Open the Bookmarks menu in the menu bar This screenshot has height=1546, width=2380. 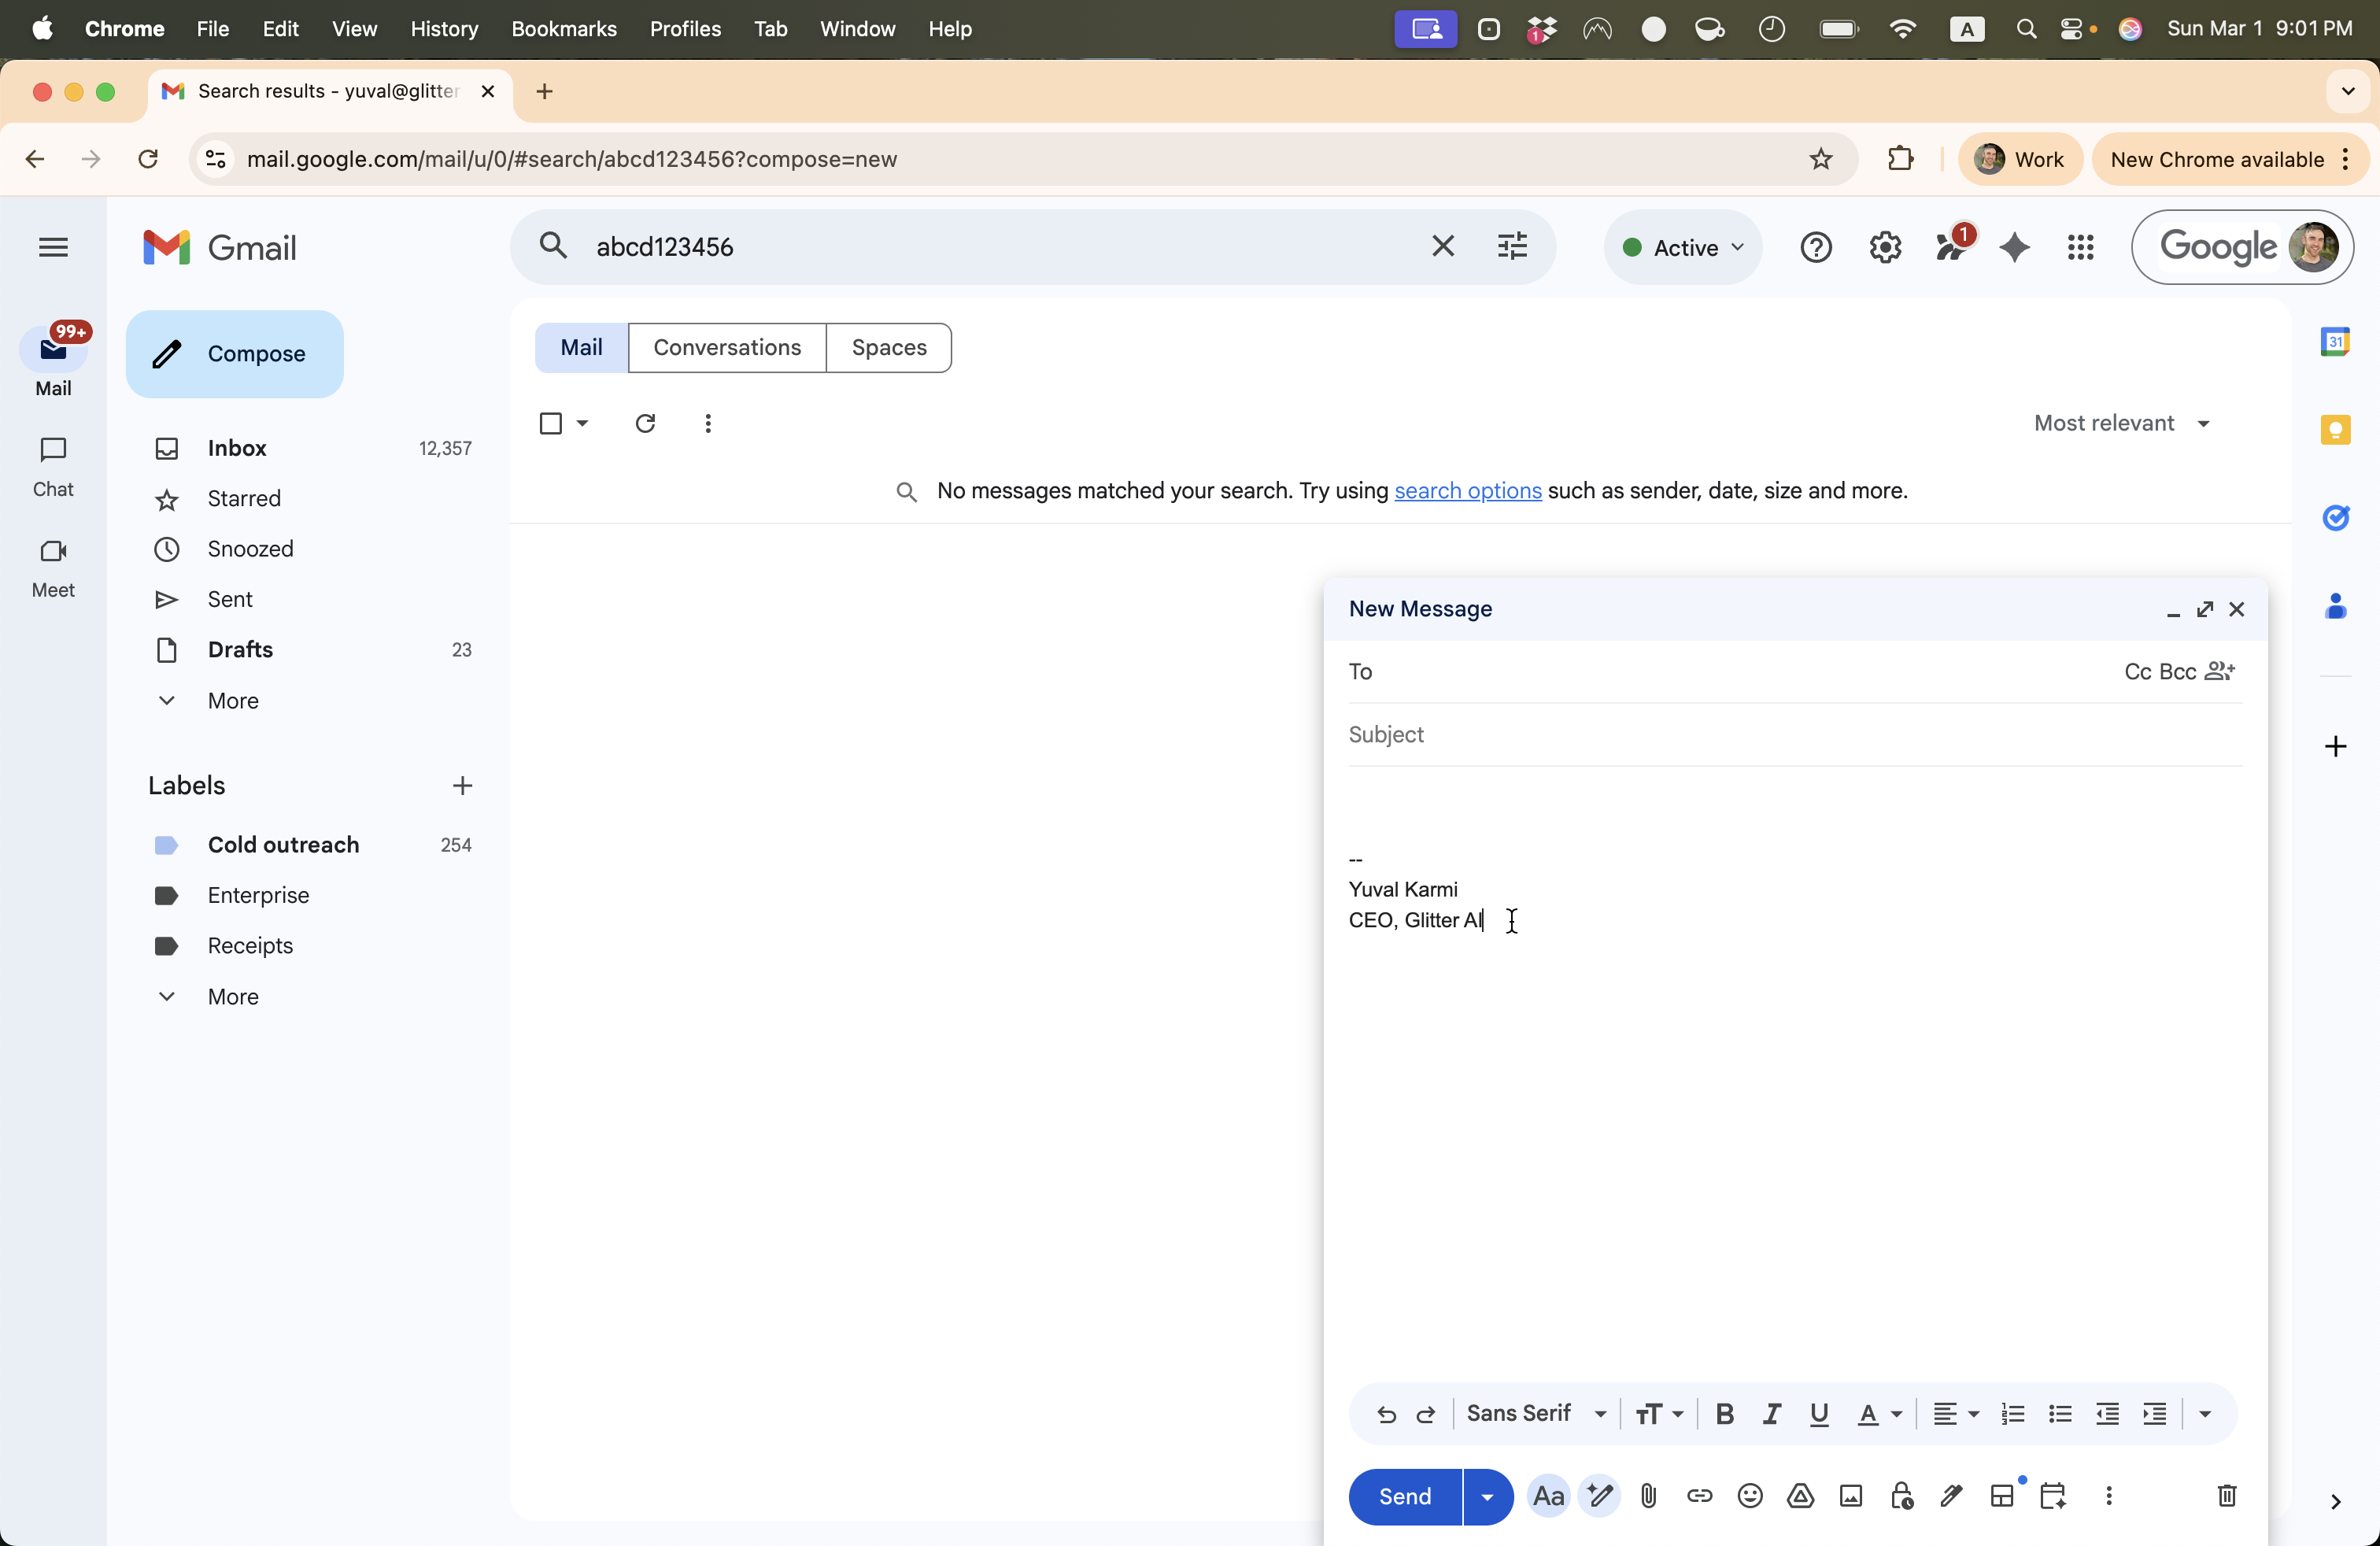pos(563,29)
